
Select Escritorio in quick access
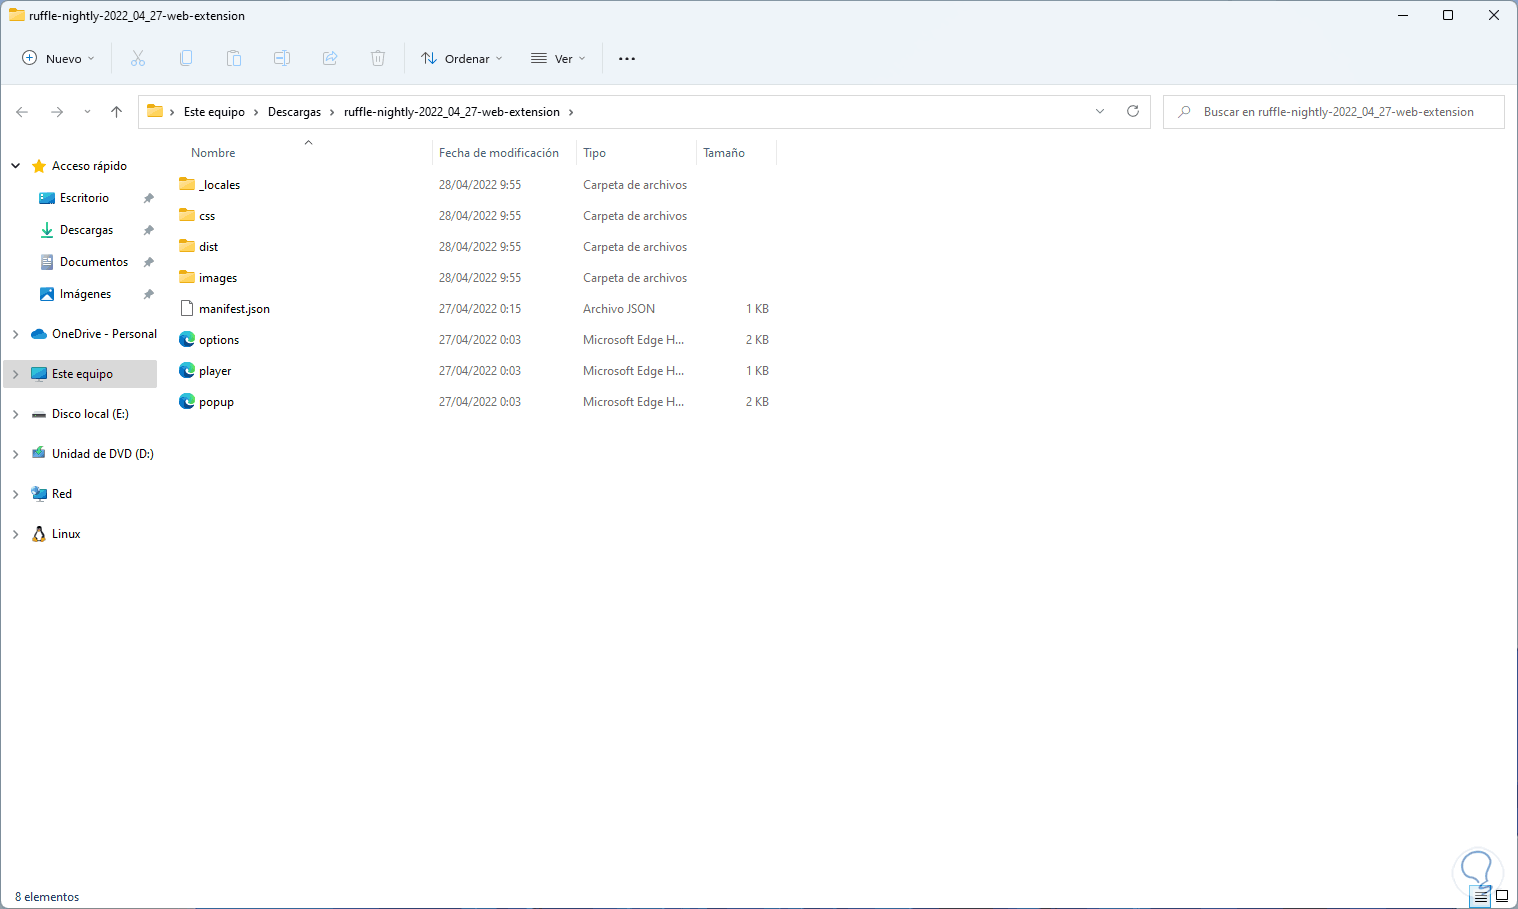pos(84,198)
